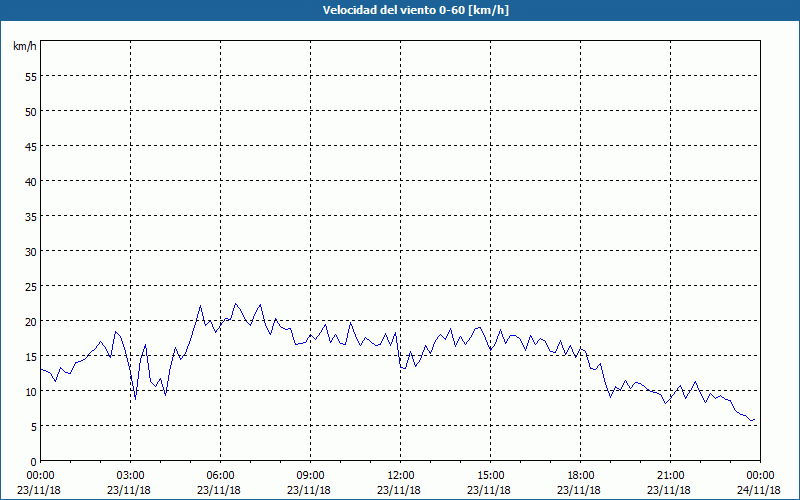
Task: Click the 55 value on the y-axis
Action: tap(31, 77)
